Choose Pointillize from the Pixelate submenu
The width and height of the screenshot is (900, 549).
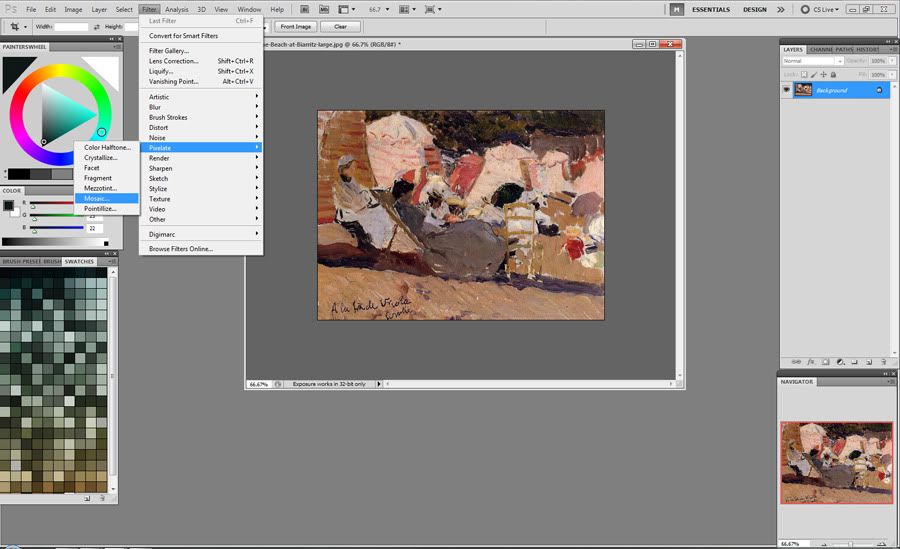coord(107,208)
